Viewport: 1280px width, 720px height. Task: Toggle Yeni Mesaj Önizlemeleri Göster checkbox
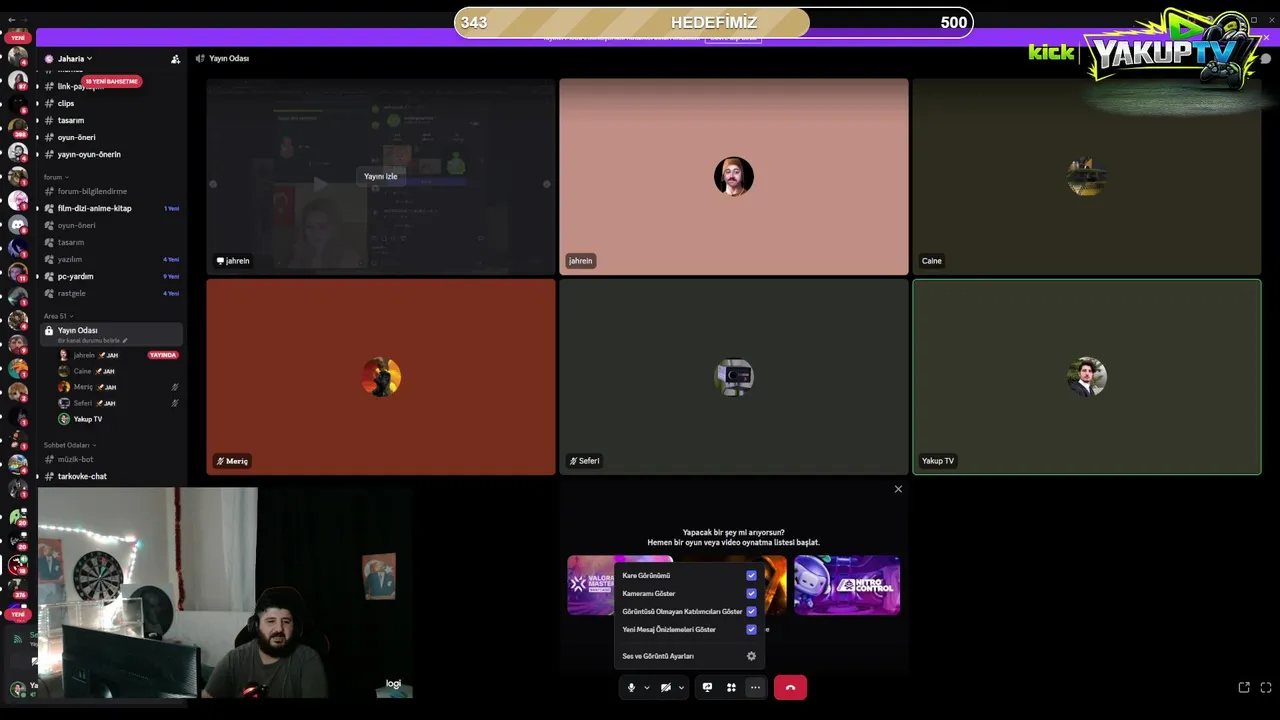[751, 630]
